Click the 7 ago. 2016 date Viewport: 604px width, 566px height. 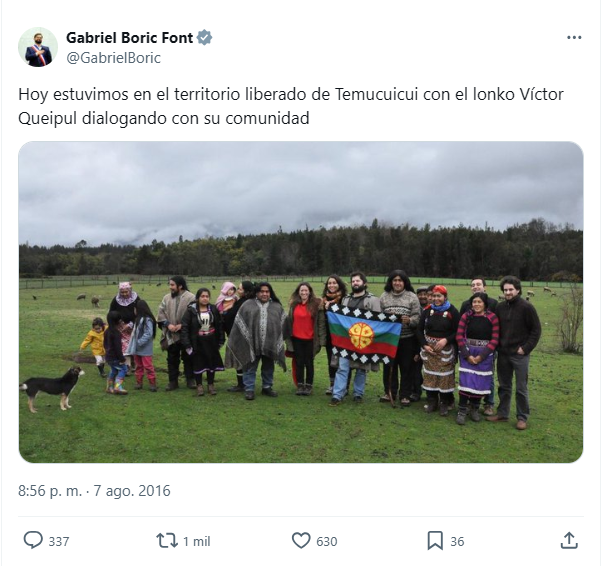[132, 491]
